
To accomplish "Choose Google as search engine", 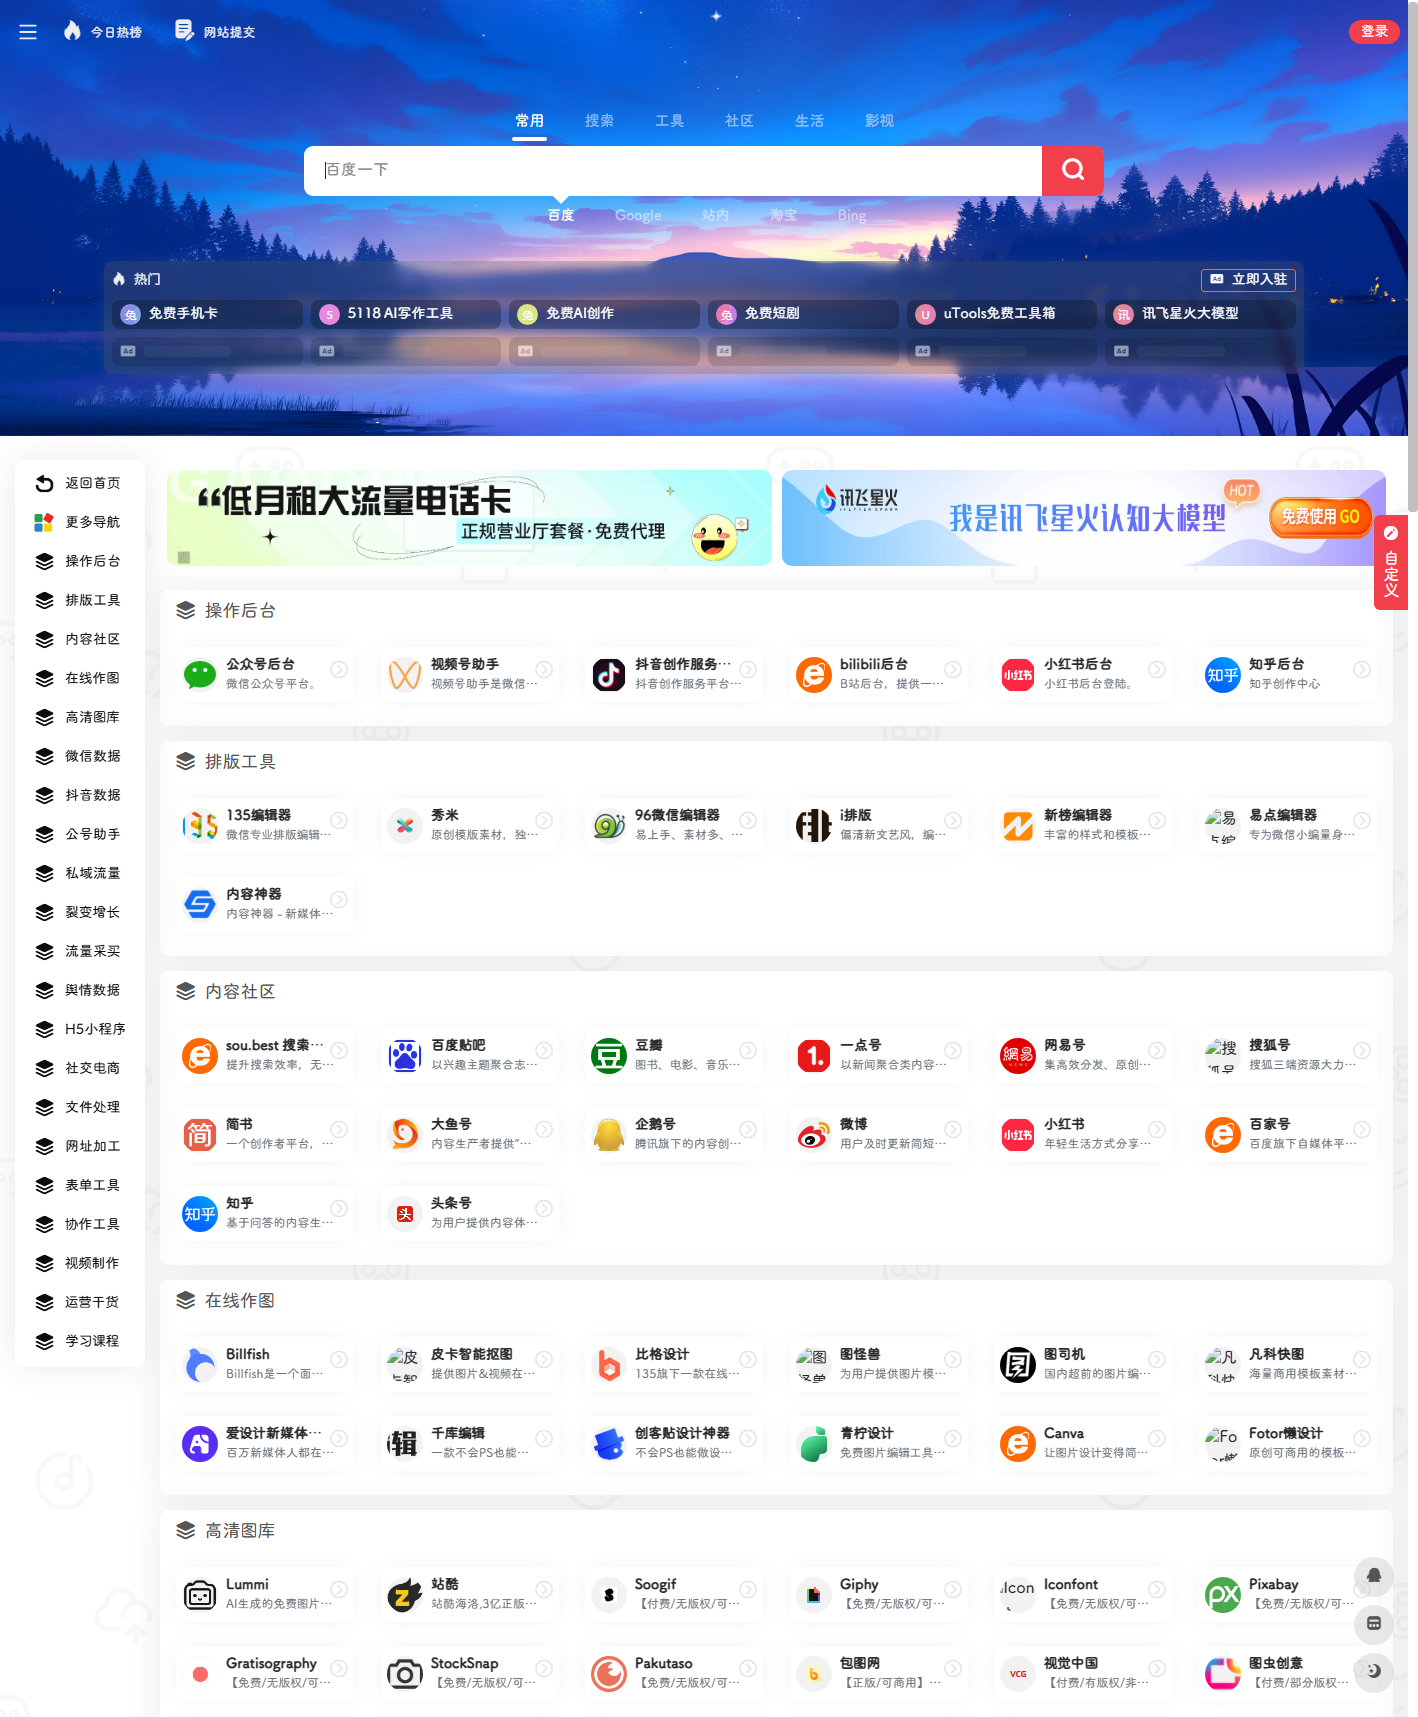I will pyautogui.click(x=638, y=215).
